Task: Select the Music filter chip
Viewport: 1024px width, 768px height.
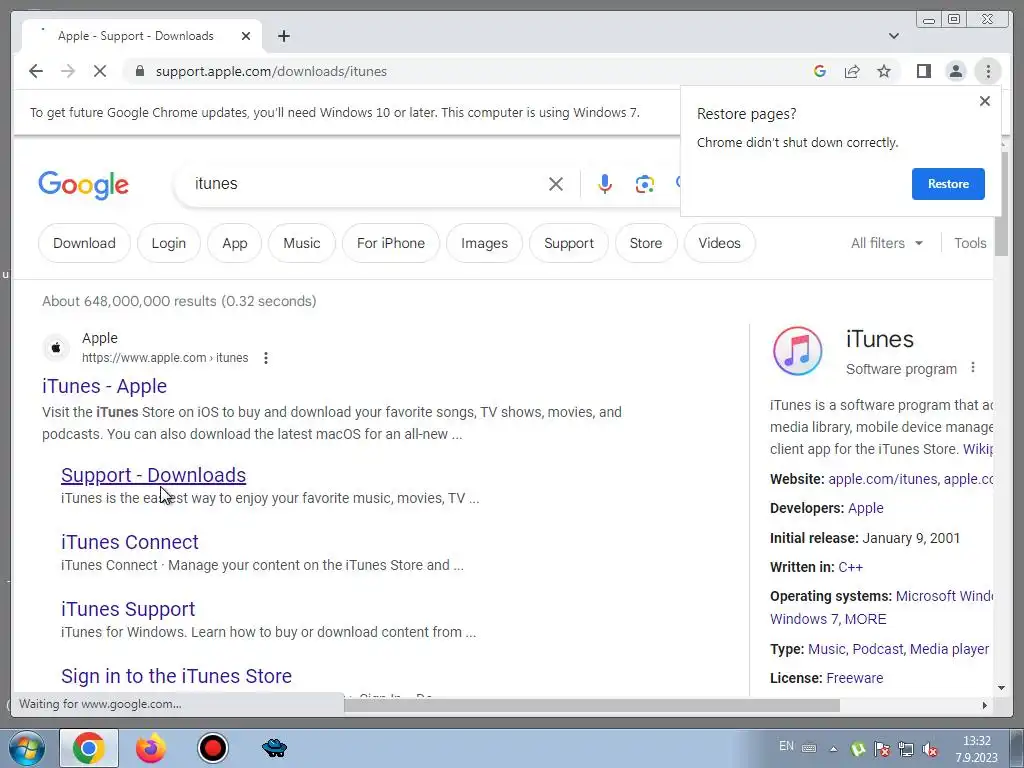Action: [302, 243]
